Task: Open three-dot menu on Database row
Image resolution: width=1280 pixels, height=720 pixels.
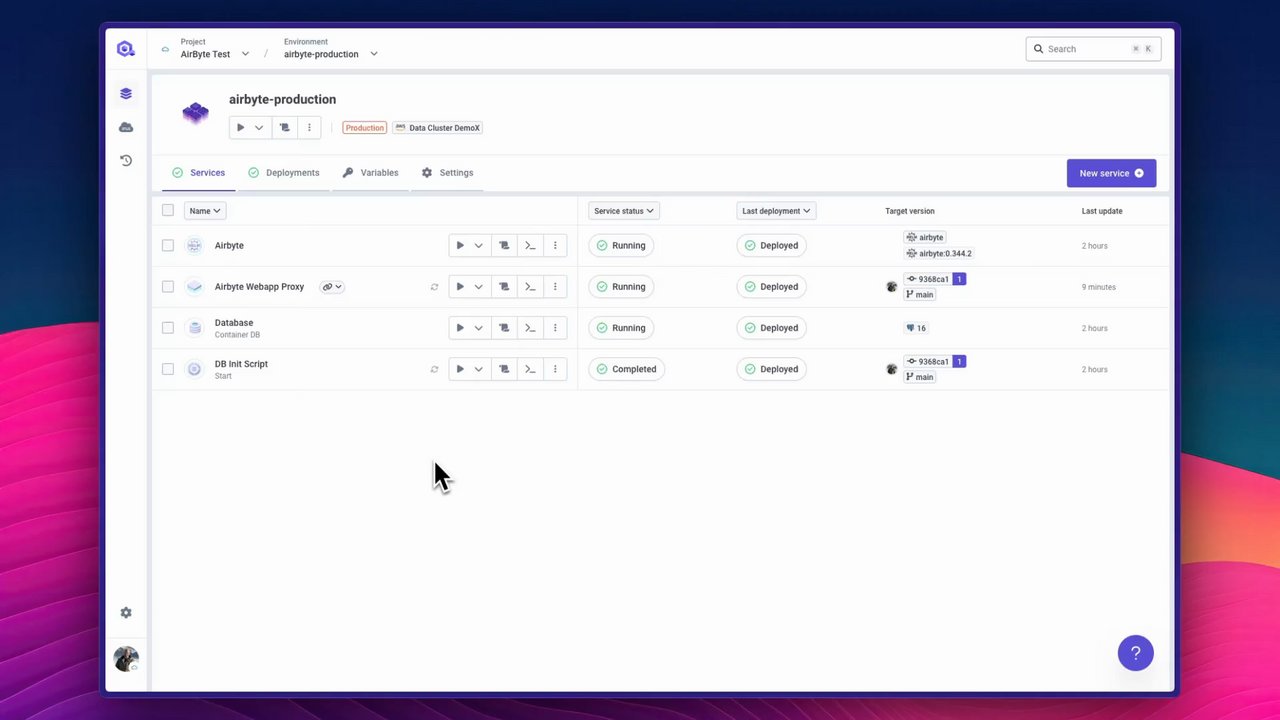Action: coord(555,328)
